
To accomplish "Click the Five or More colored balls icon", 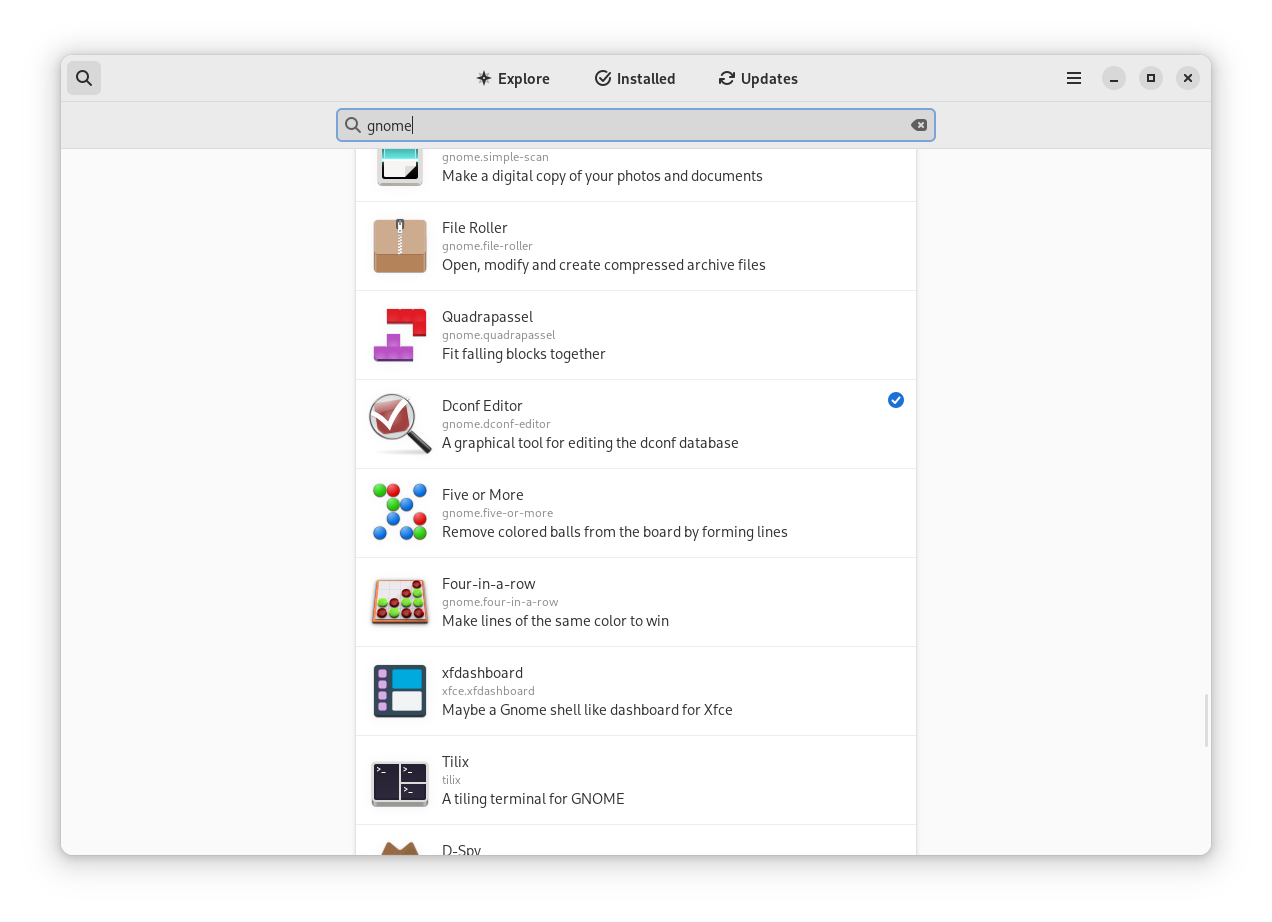I will click(400, 512).
